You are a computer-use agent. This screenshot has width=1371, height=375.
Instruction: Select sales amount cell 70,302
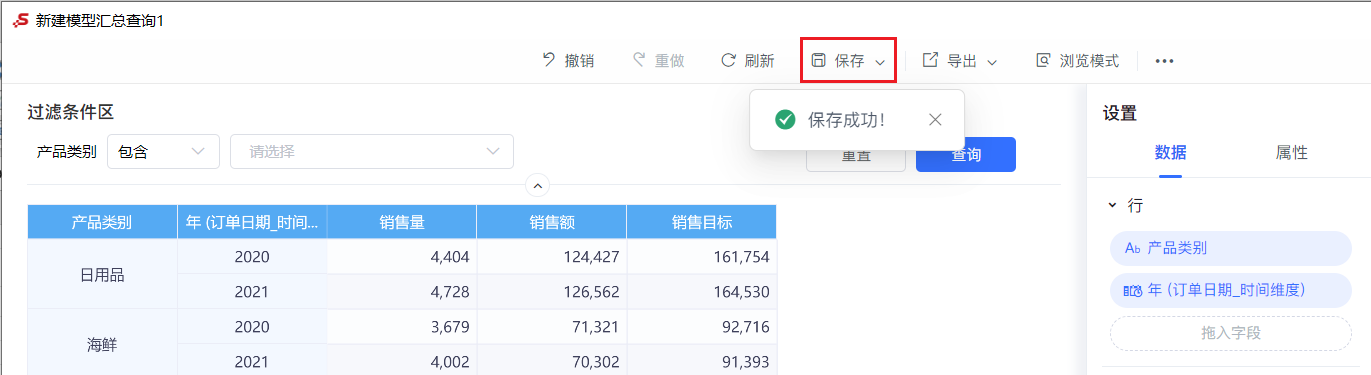[x=551, y=361]
